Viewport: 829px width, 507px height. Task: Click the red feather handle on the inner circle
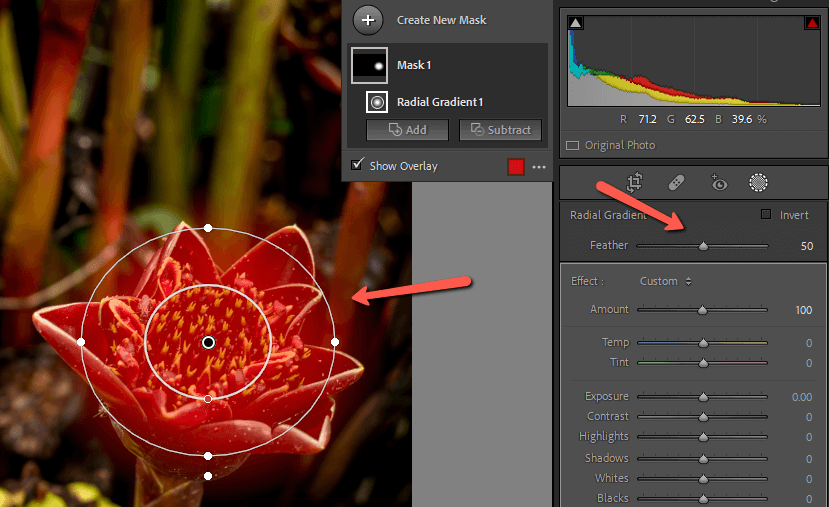(208, 399)
